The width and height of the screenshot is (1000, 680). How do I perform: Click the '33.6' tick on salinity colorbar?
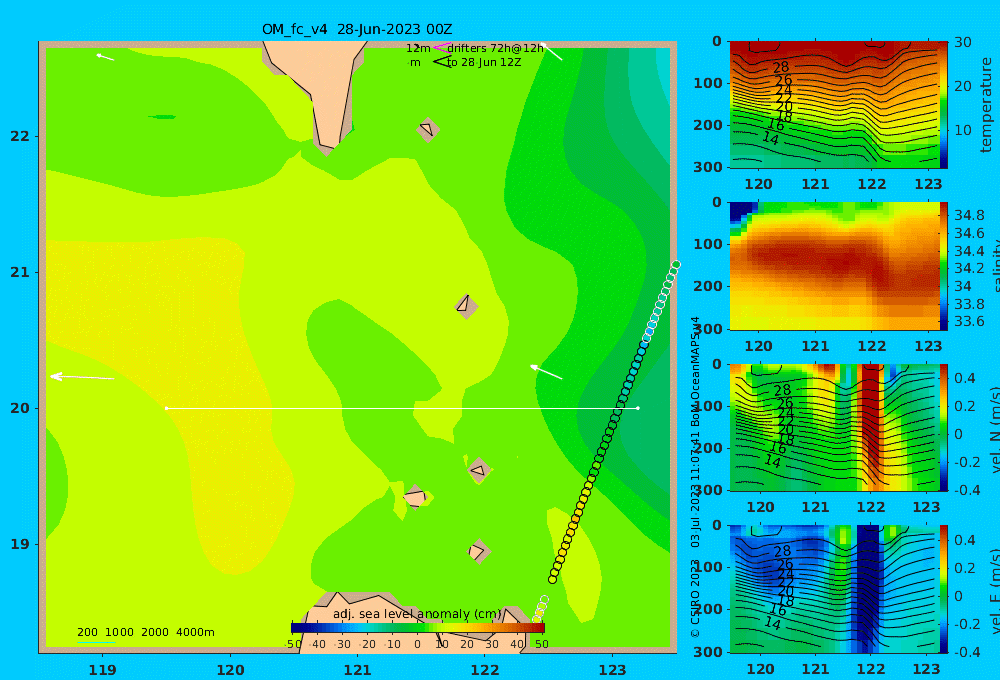pos(969,321)
